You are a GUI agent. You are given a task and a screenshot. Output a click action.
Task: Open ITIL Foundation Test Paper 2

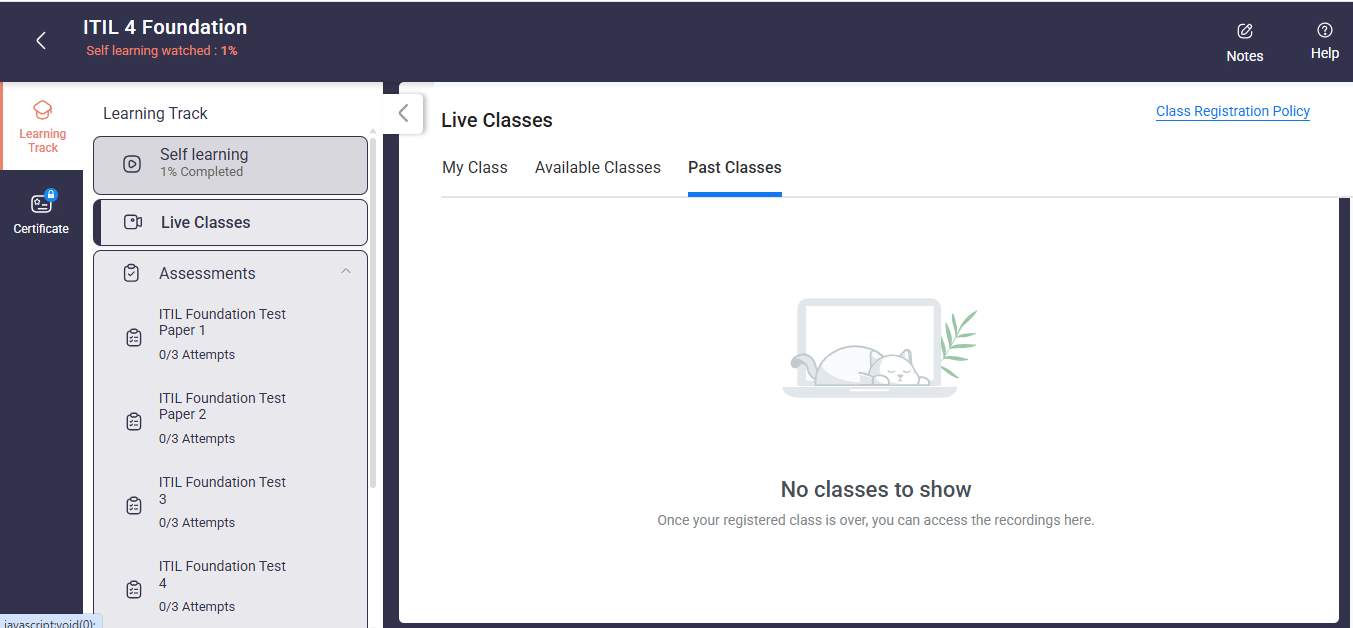tap(222, 406)
